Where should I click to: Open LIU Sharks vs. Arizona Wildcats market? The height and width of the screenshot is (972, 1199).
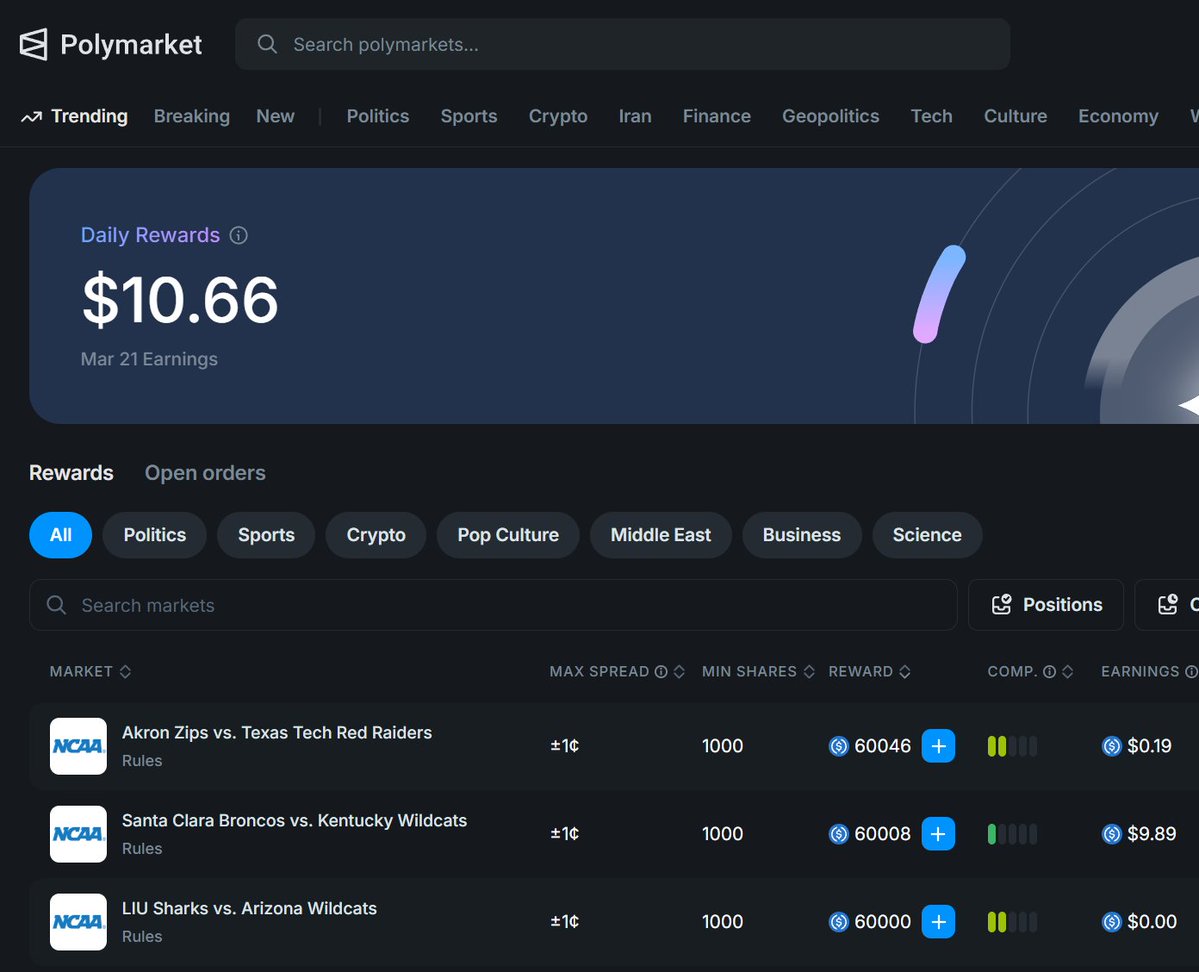pos(249,909)
